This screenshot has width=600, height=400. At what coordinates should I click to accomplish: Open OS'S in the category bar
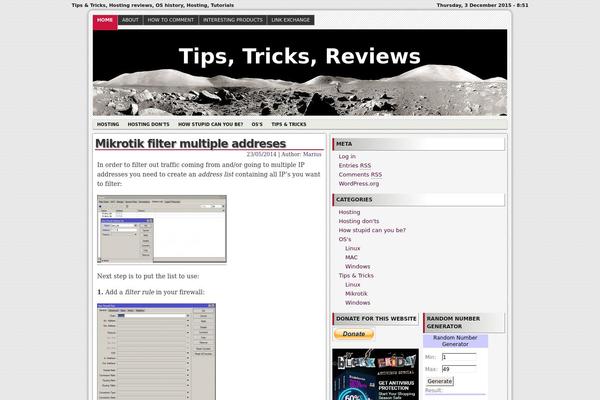pyautogui.click(x=257, y=124)
